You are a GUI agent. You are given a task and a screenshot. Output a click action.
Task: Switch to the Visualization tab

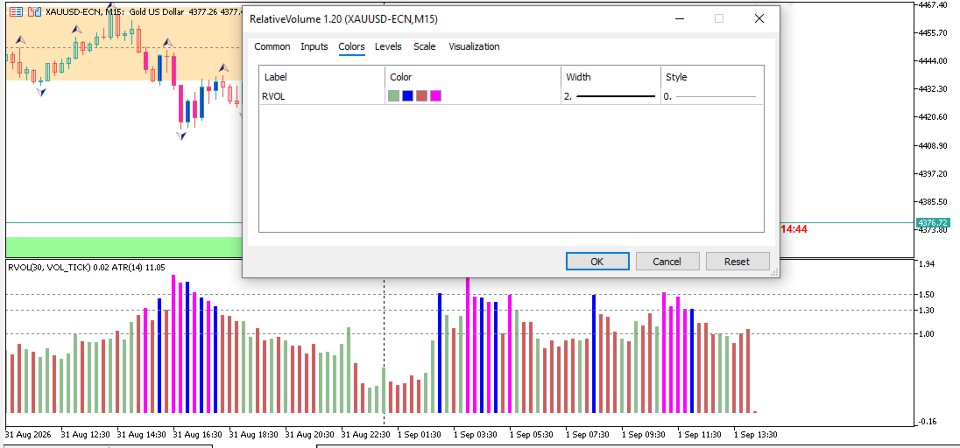pos(474,47)
